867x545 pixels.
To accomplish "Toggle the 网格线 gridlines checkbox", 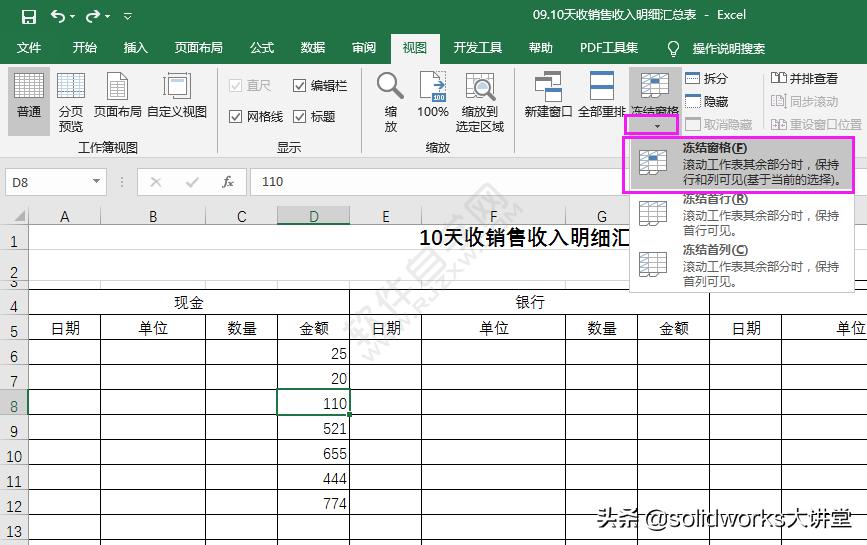I will tap(235, 117).
